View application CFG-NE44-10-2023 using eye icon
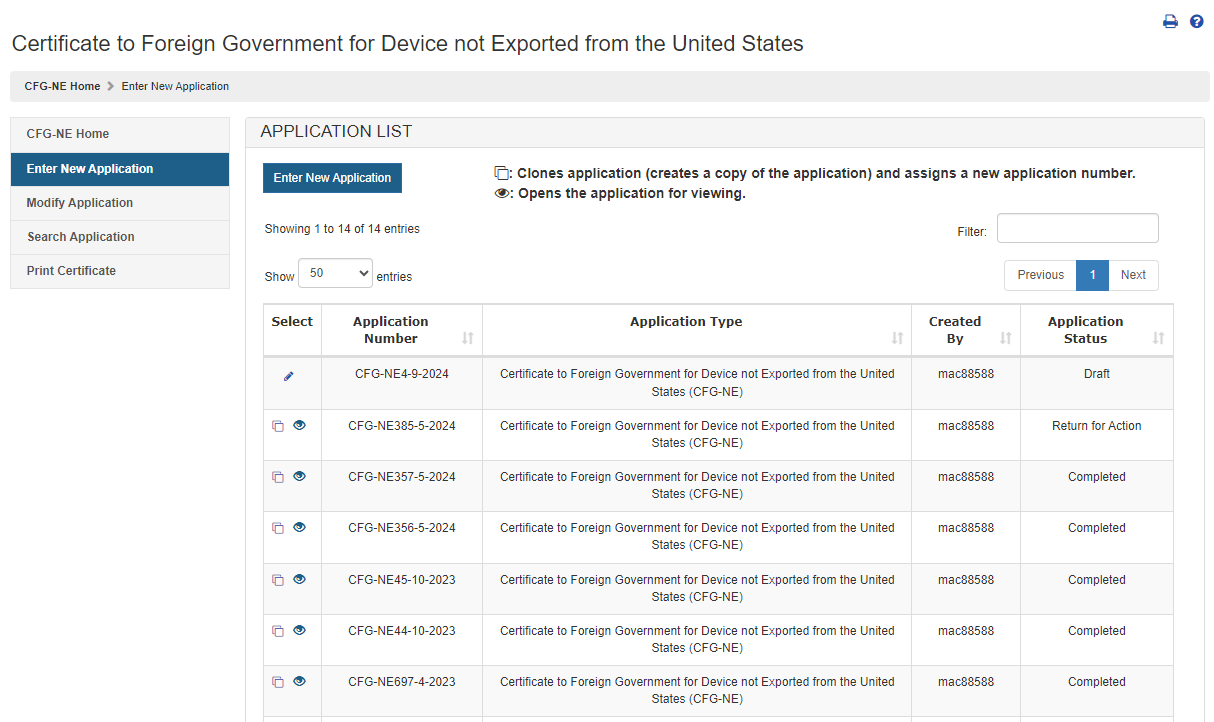This screenshot has height=722, width=1214. (299, 630)
